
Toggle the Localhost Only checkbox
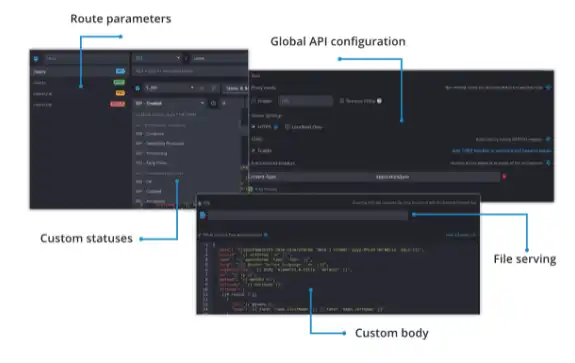pos(287,127)
